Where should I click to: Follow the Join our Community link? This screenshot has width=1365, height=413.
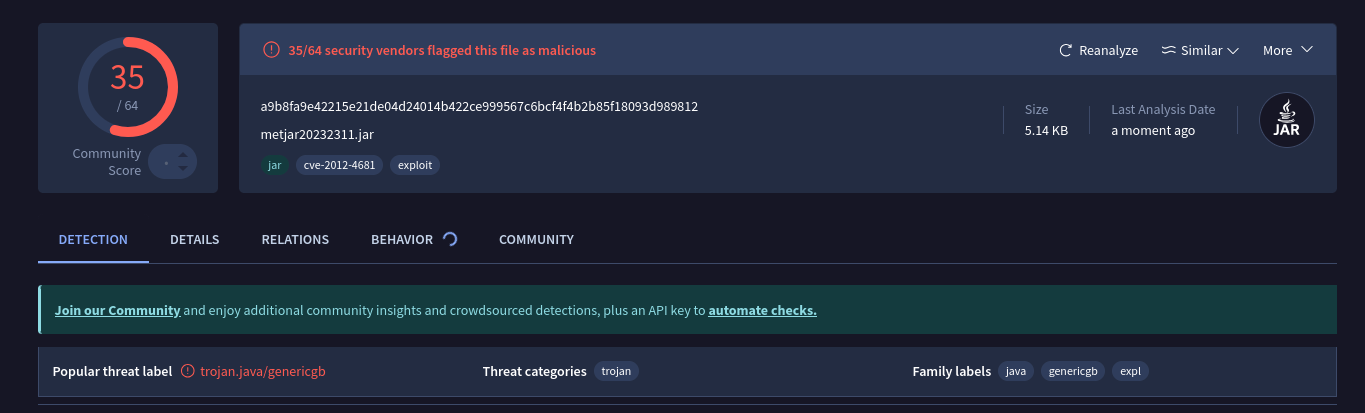point(118,310)
